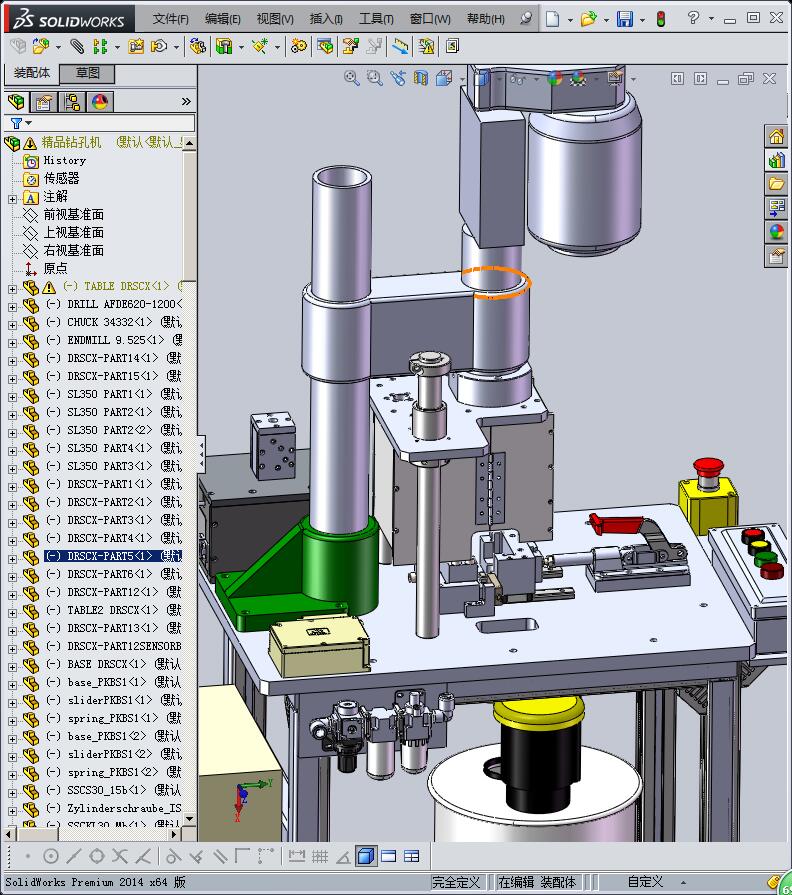Open the DisplayManager color ball tab
792x895 pixels.
[100, 102]
